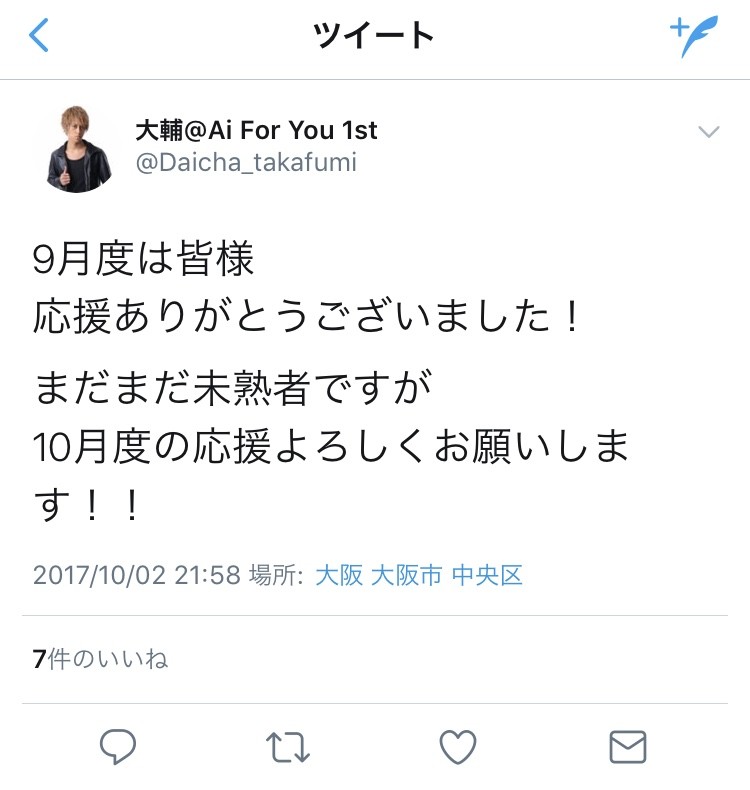Tap the 2017/10/02 21:58 timestamp
750x790 pixels.
point(137,575)
